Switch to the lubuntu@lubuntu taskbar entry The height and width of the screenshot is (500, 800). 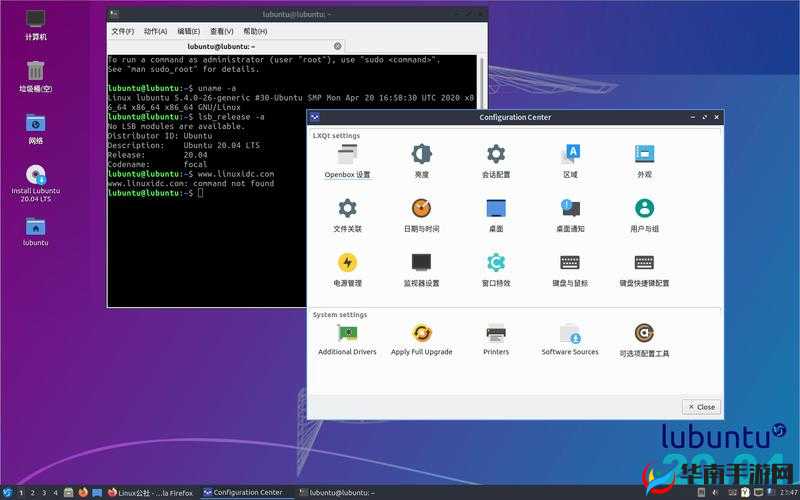pyautogui.click(x=337, y=493)
